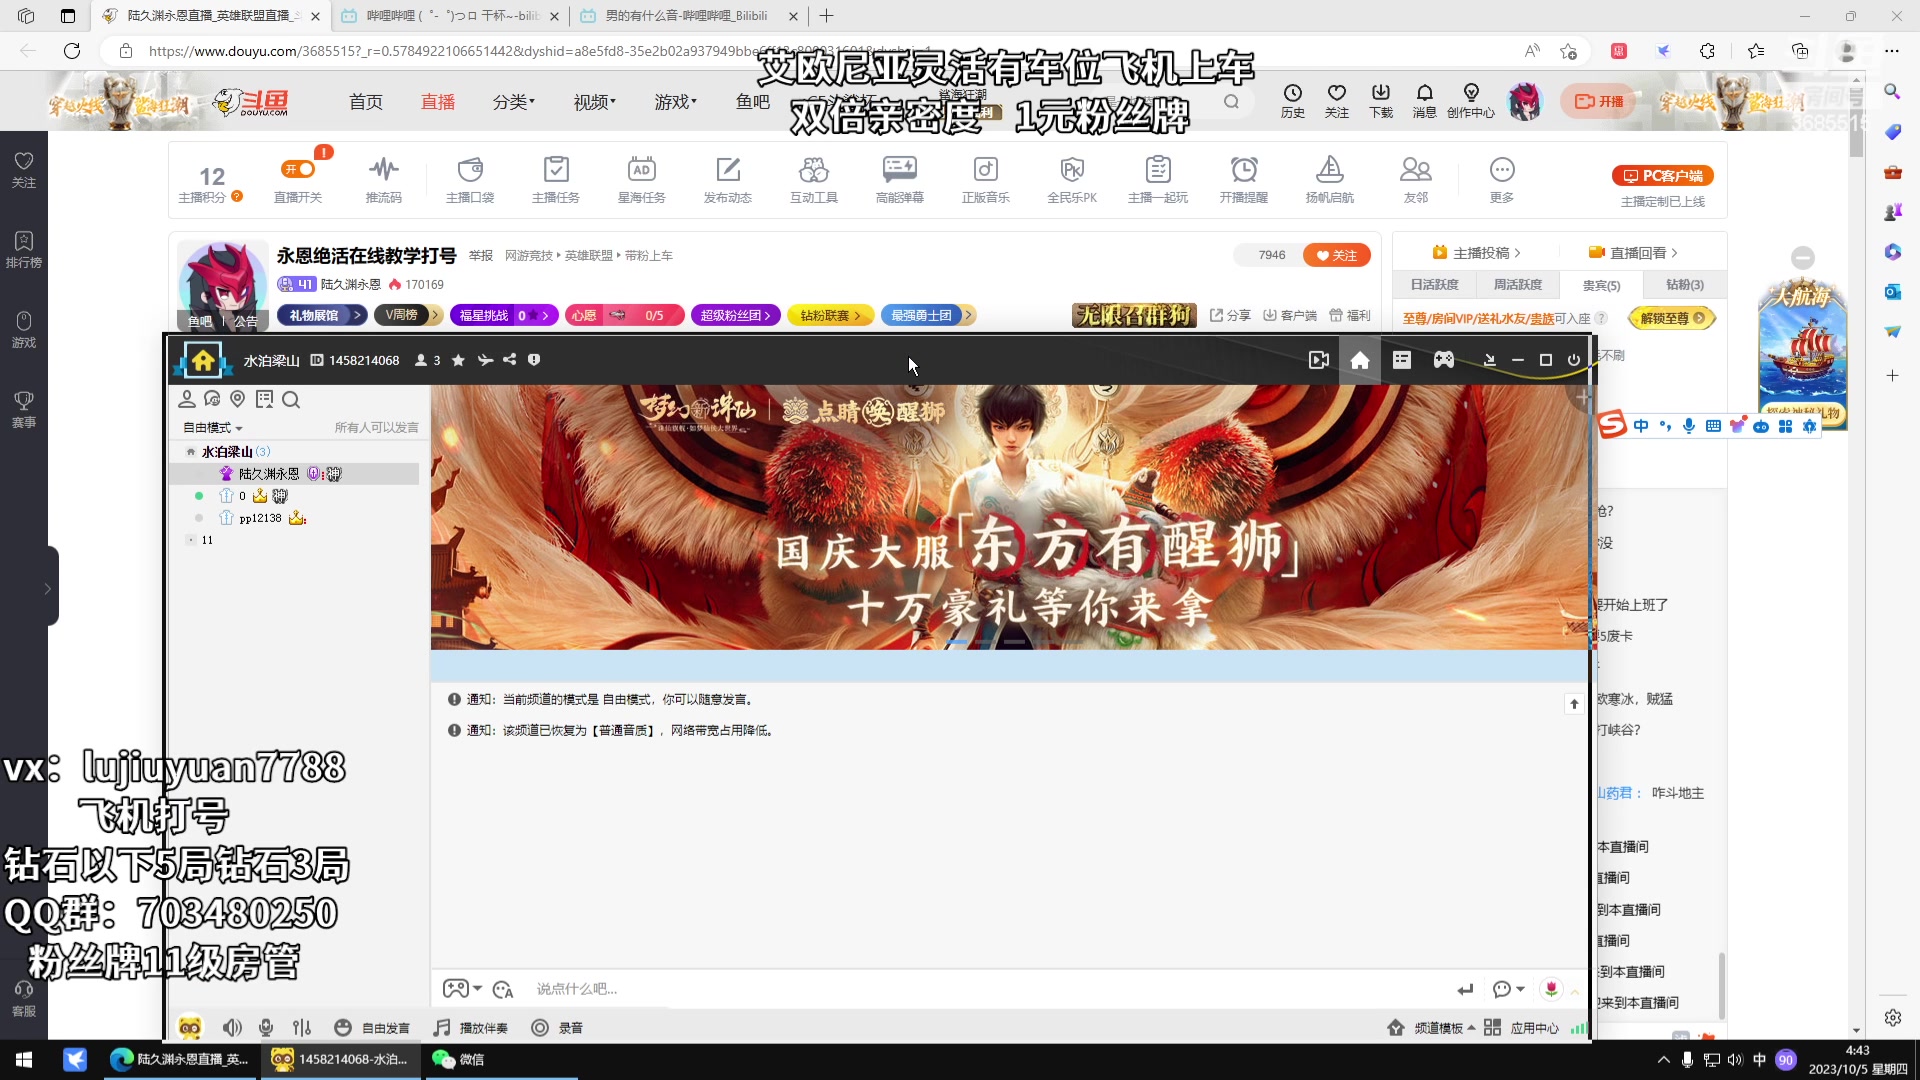Open Douyu 视频 video dropdown
The image size is (1920, 1080).
coord(595,102)
